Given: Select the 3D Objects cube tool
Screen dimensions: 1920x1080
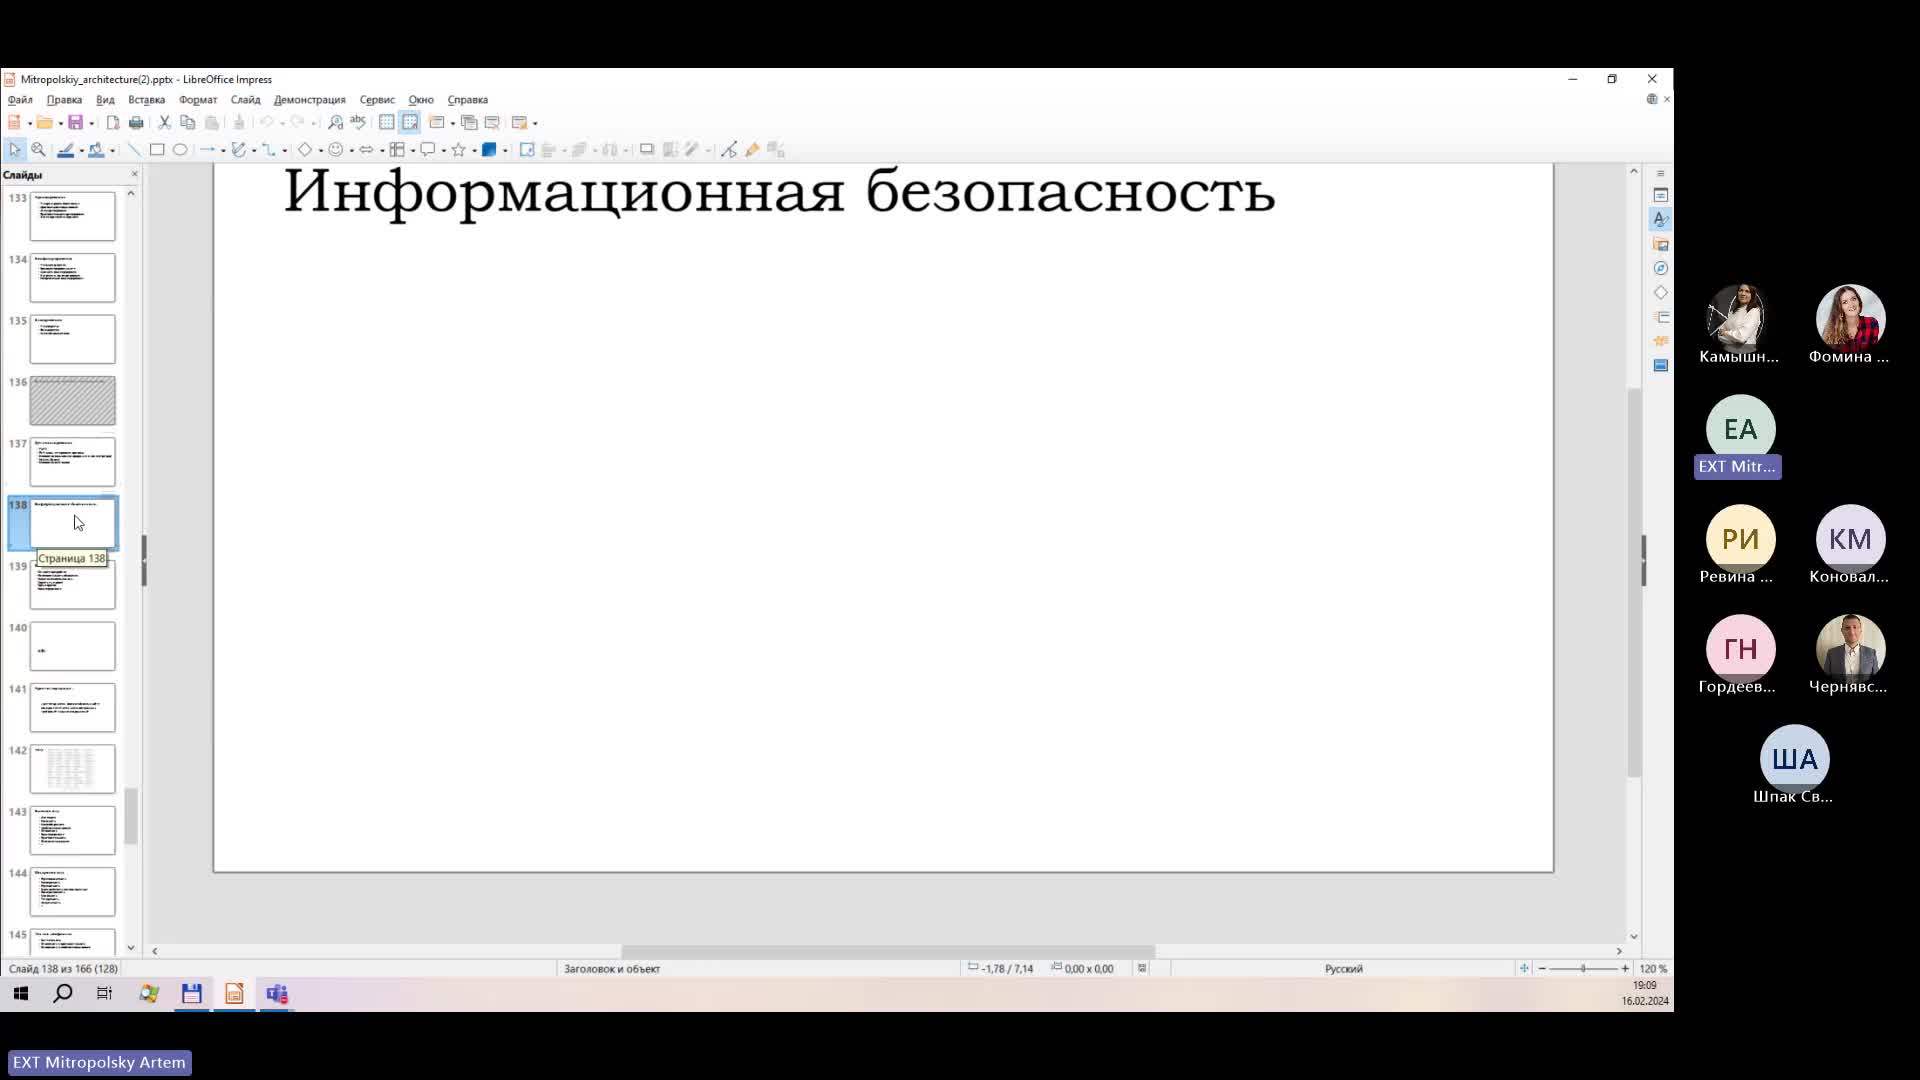Looking at the screenshot, I should coord(489,150).
